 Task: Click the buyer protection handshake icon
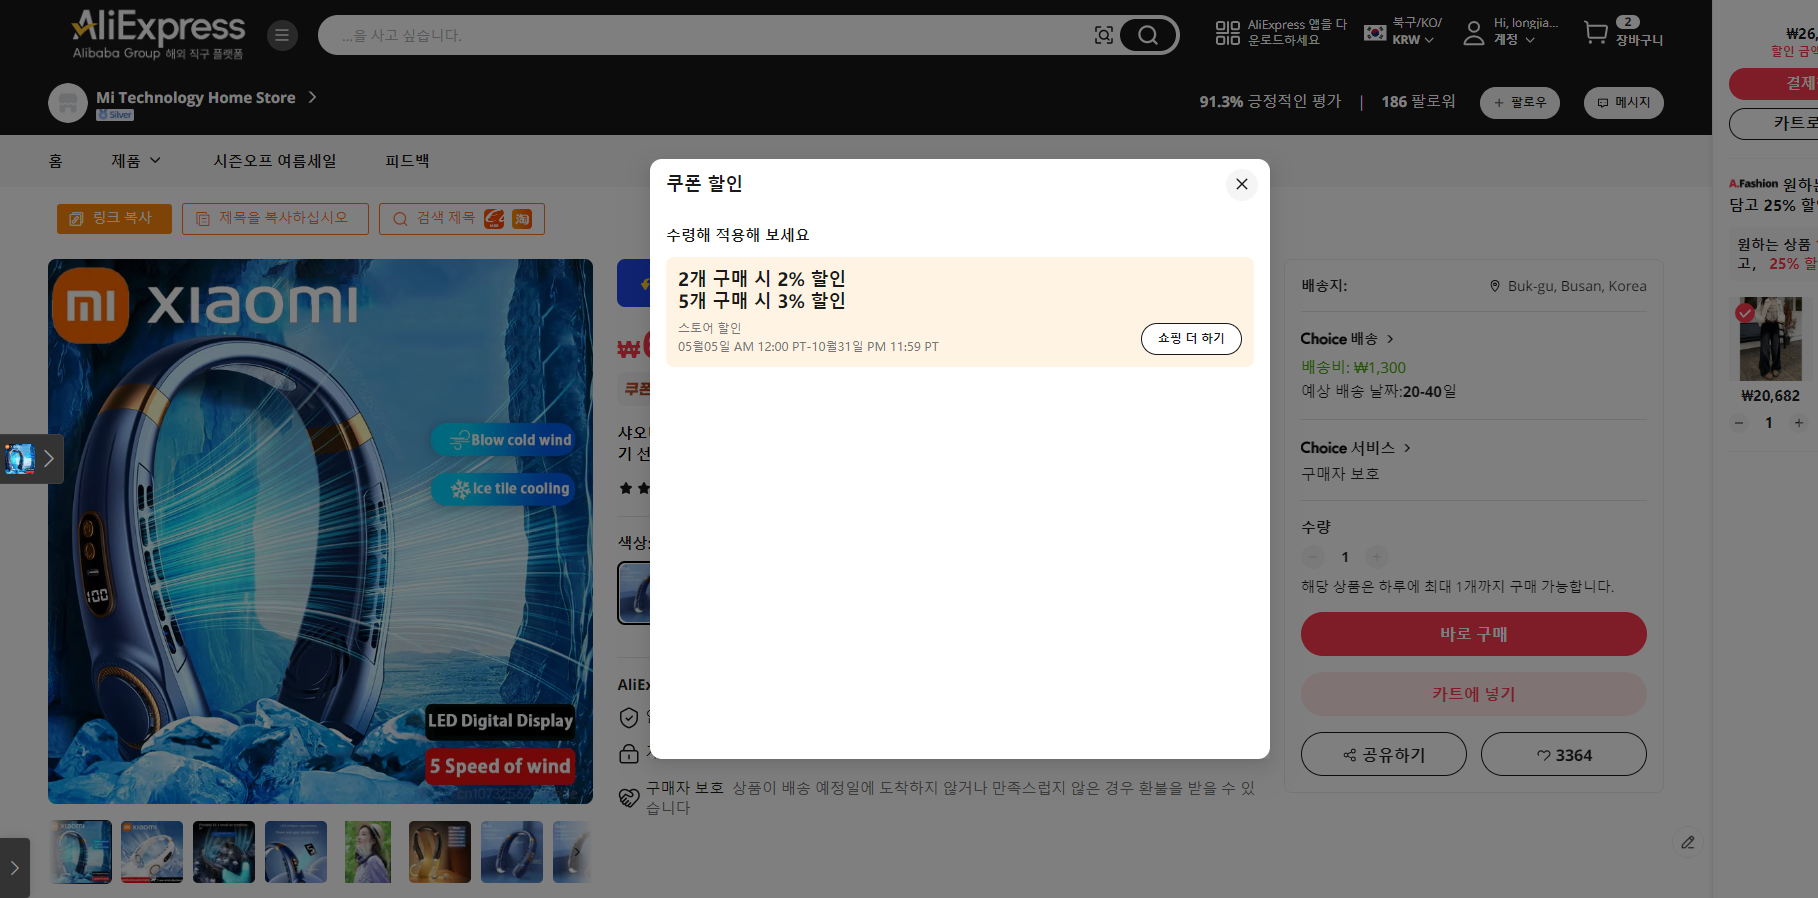pyautogui.click(x=629, y=797)
